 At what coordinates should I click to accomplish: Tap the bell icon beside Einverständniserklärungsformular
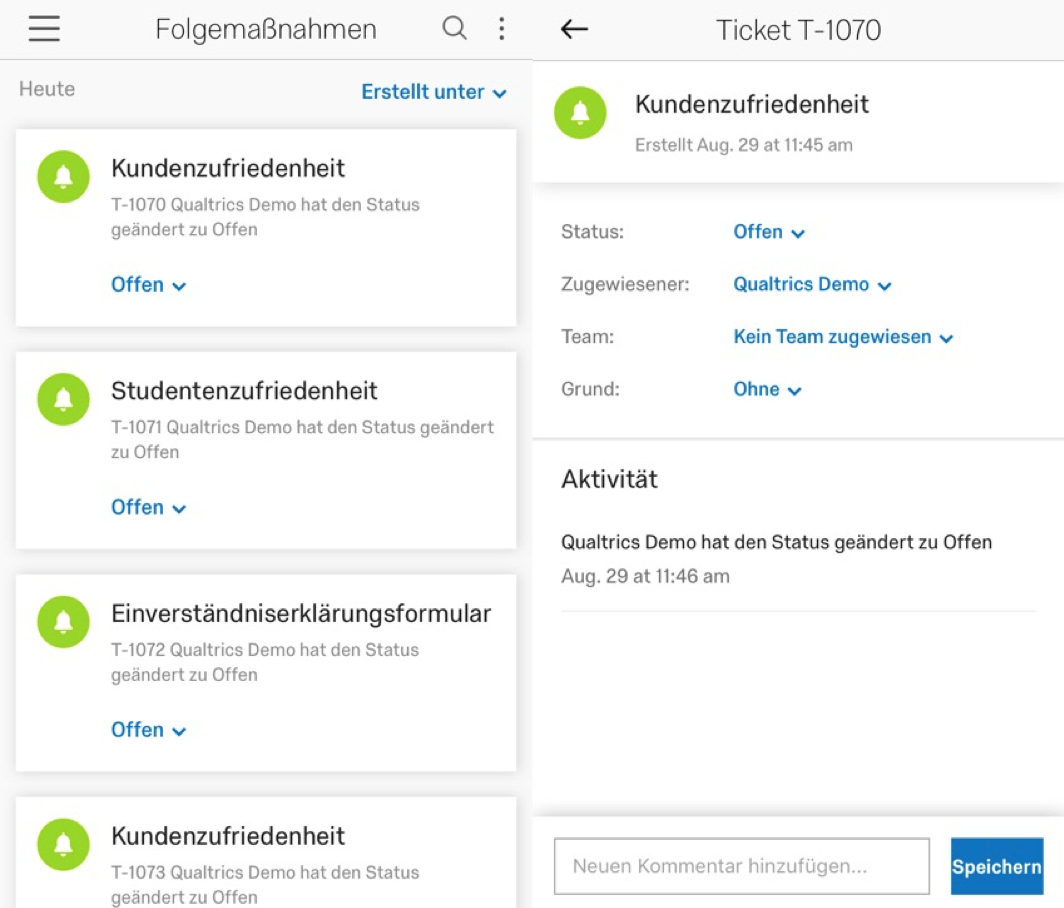point(63,622)
